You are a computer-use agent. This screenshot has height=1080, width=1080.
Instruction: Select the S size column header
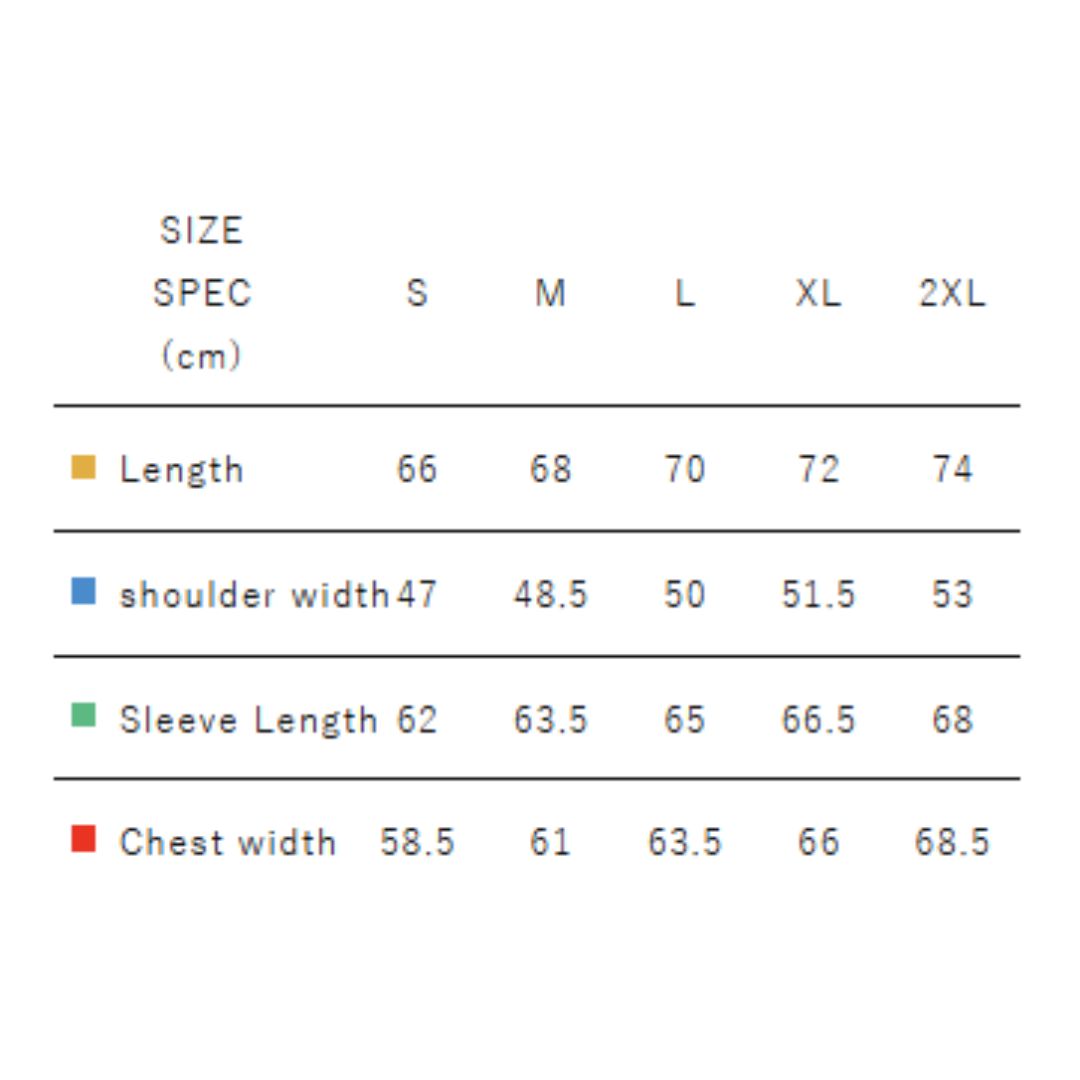tap(417, 293)
